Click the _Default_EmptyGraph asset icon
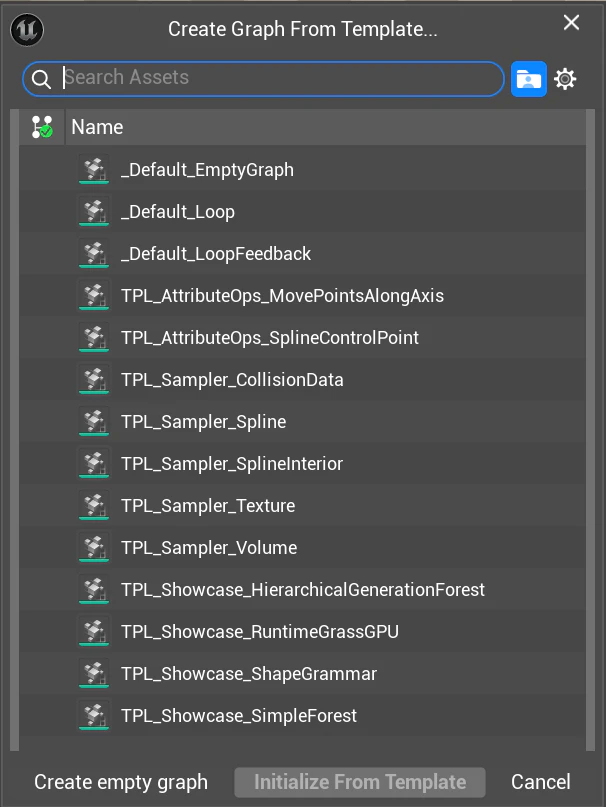The width and height of the screenshot is (606, 807). 94,169
